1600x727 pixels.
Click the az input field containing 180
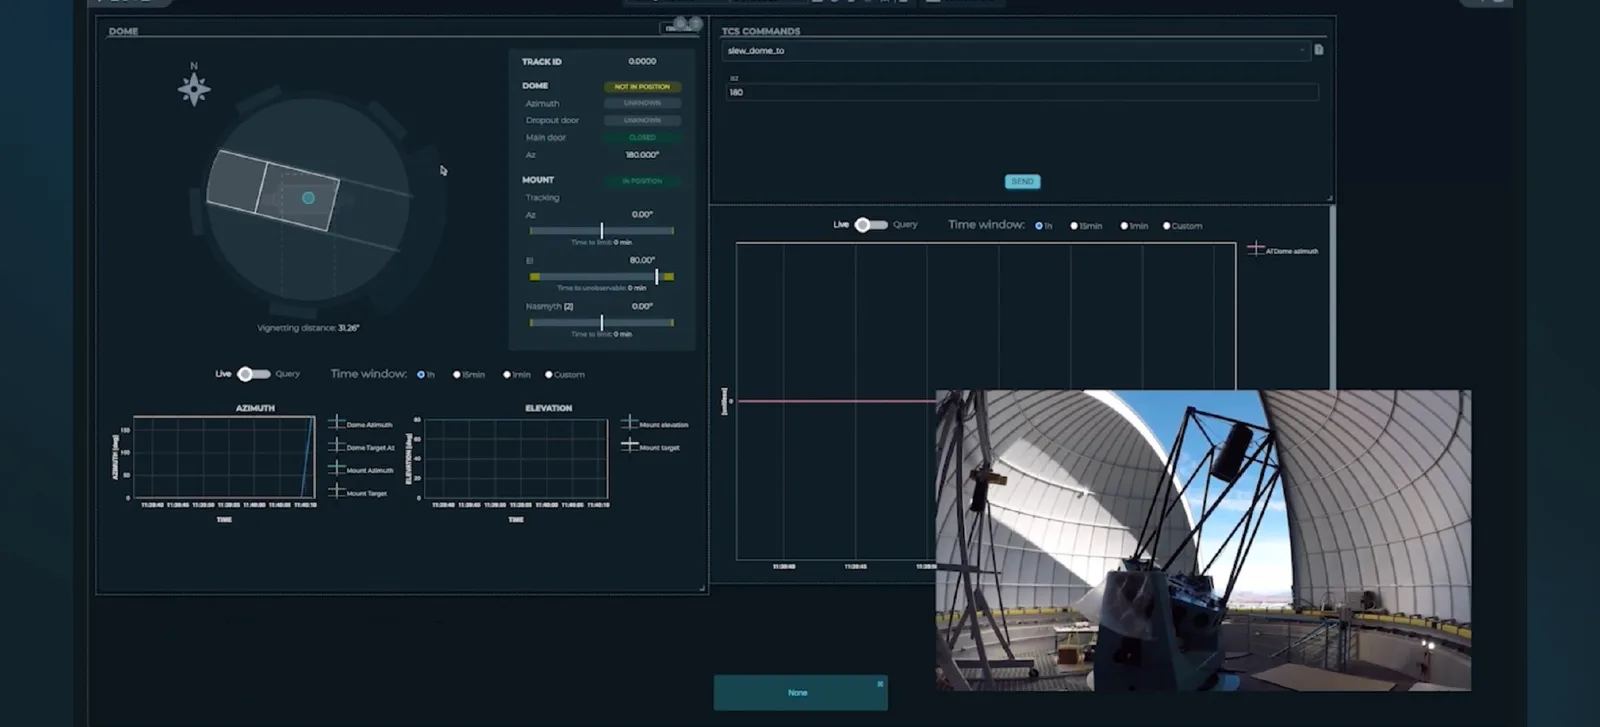[x=1022, y=92]
